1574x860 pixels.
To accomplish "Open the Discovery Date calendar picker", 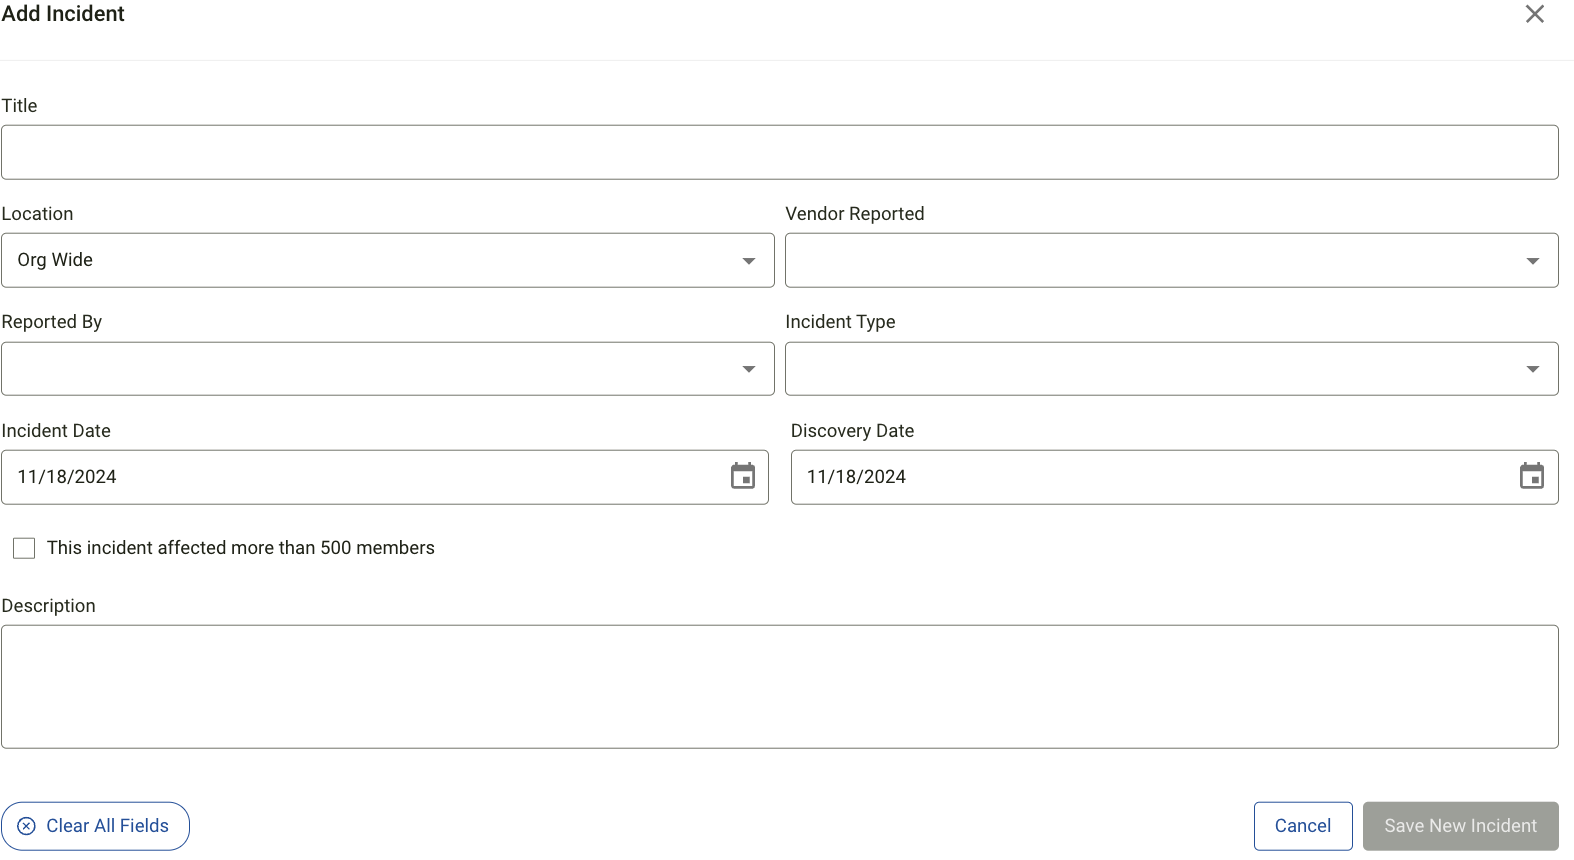I will pyautogui.click(x=1532, y=477).
